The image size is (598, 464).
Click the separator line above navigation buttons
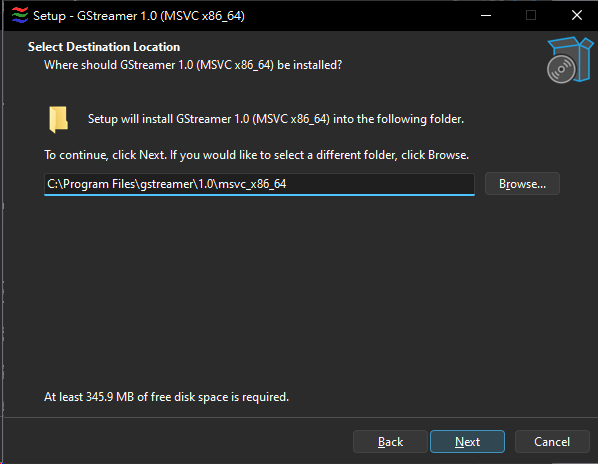coord(299,417)
